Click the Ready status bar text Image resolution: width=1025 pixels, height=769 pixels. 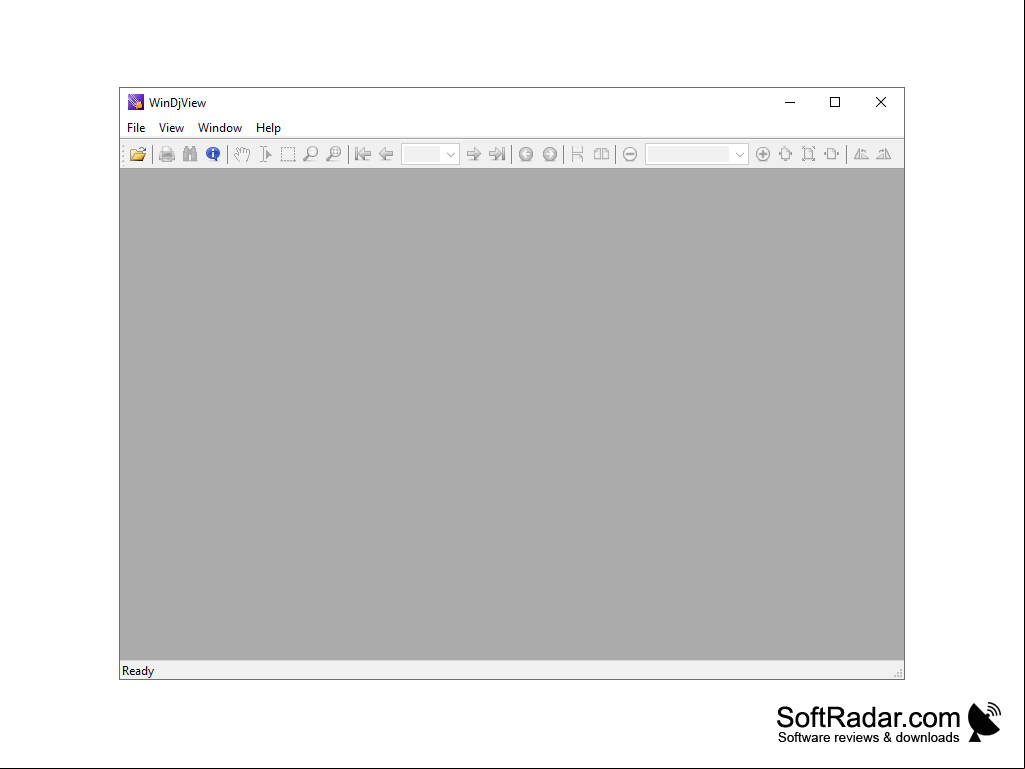tap(138, 671)
